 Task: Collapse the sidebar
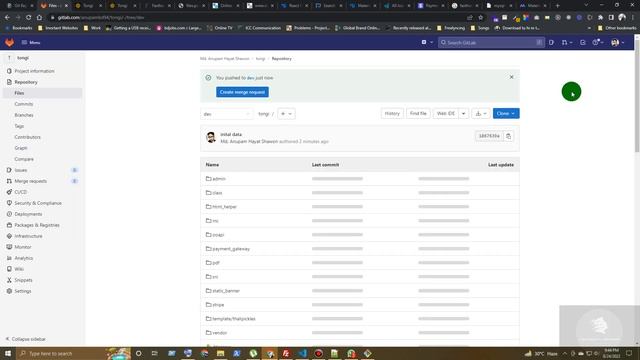click(25, 339)
